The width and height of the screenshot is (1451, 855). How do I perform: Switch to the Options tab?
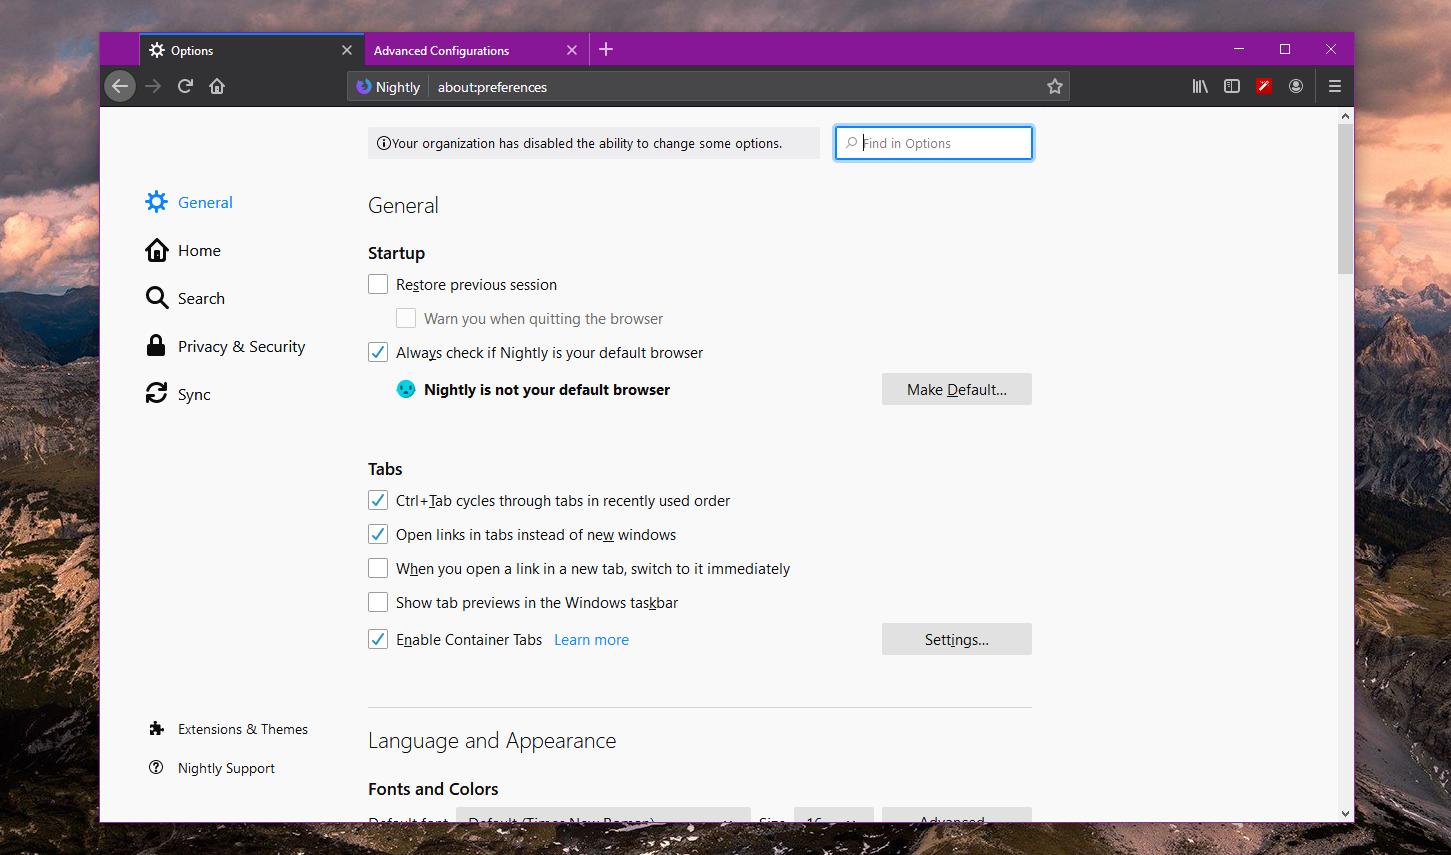pos(251,50)
